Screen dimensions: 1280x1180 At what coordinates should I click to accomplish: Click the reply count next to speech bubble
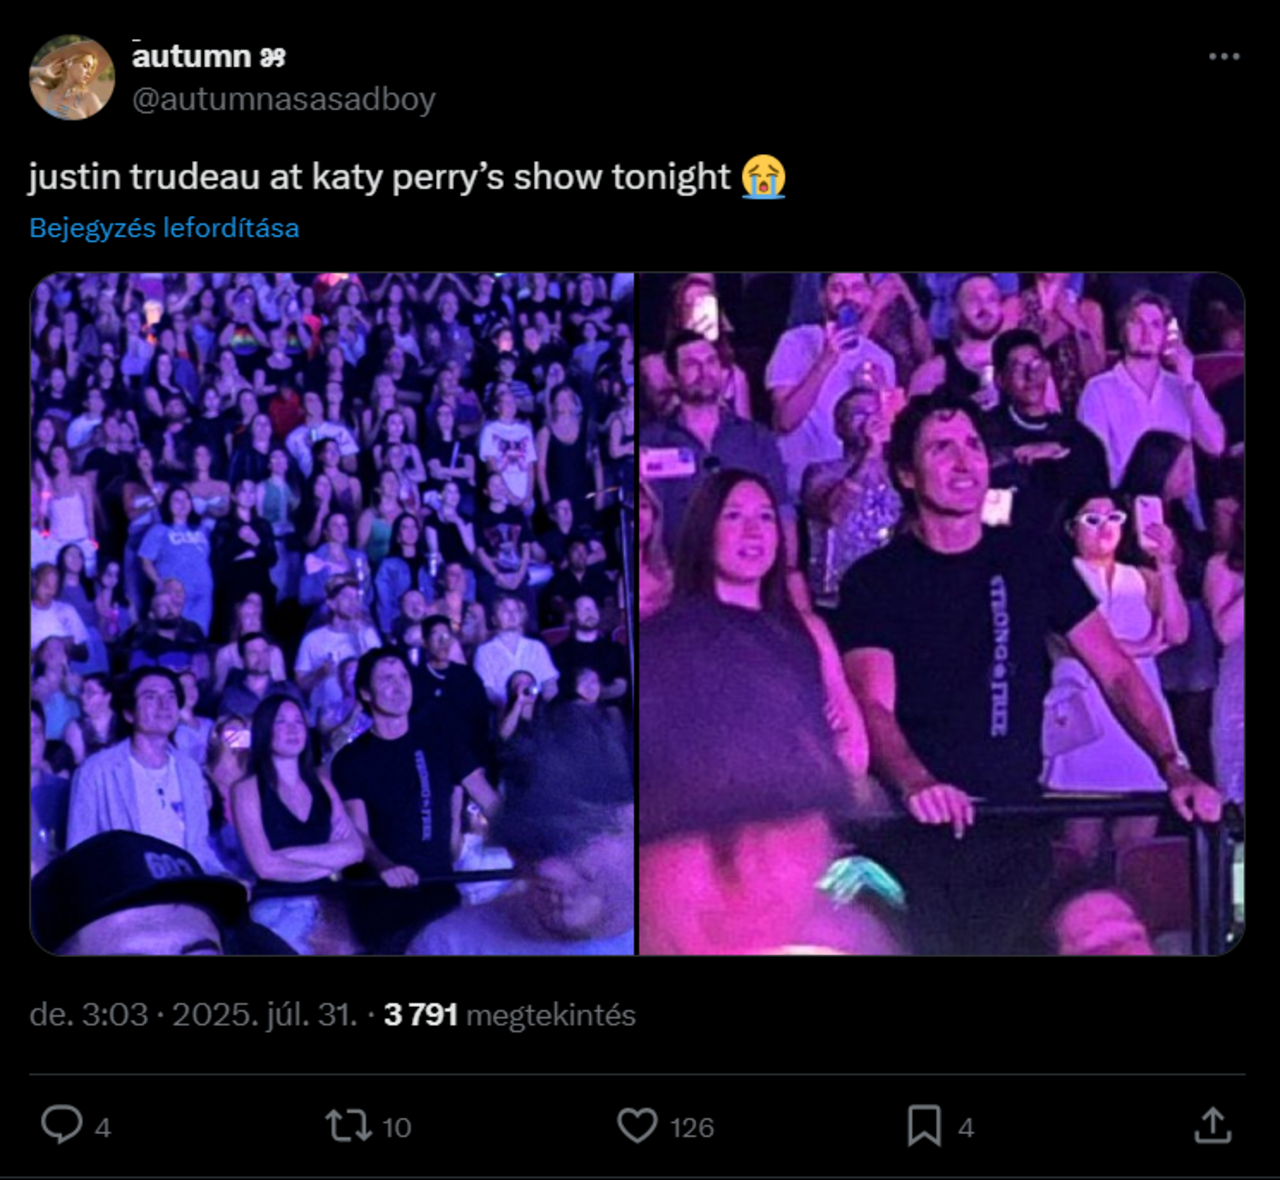[x=102, y=1128]
